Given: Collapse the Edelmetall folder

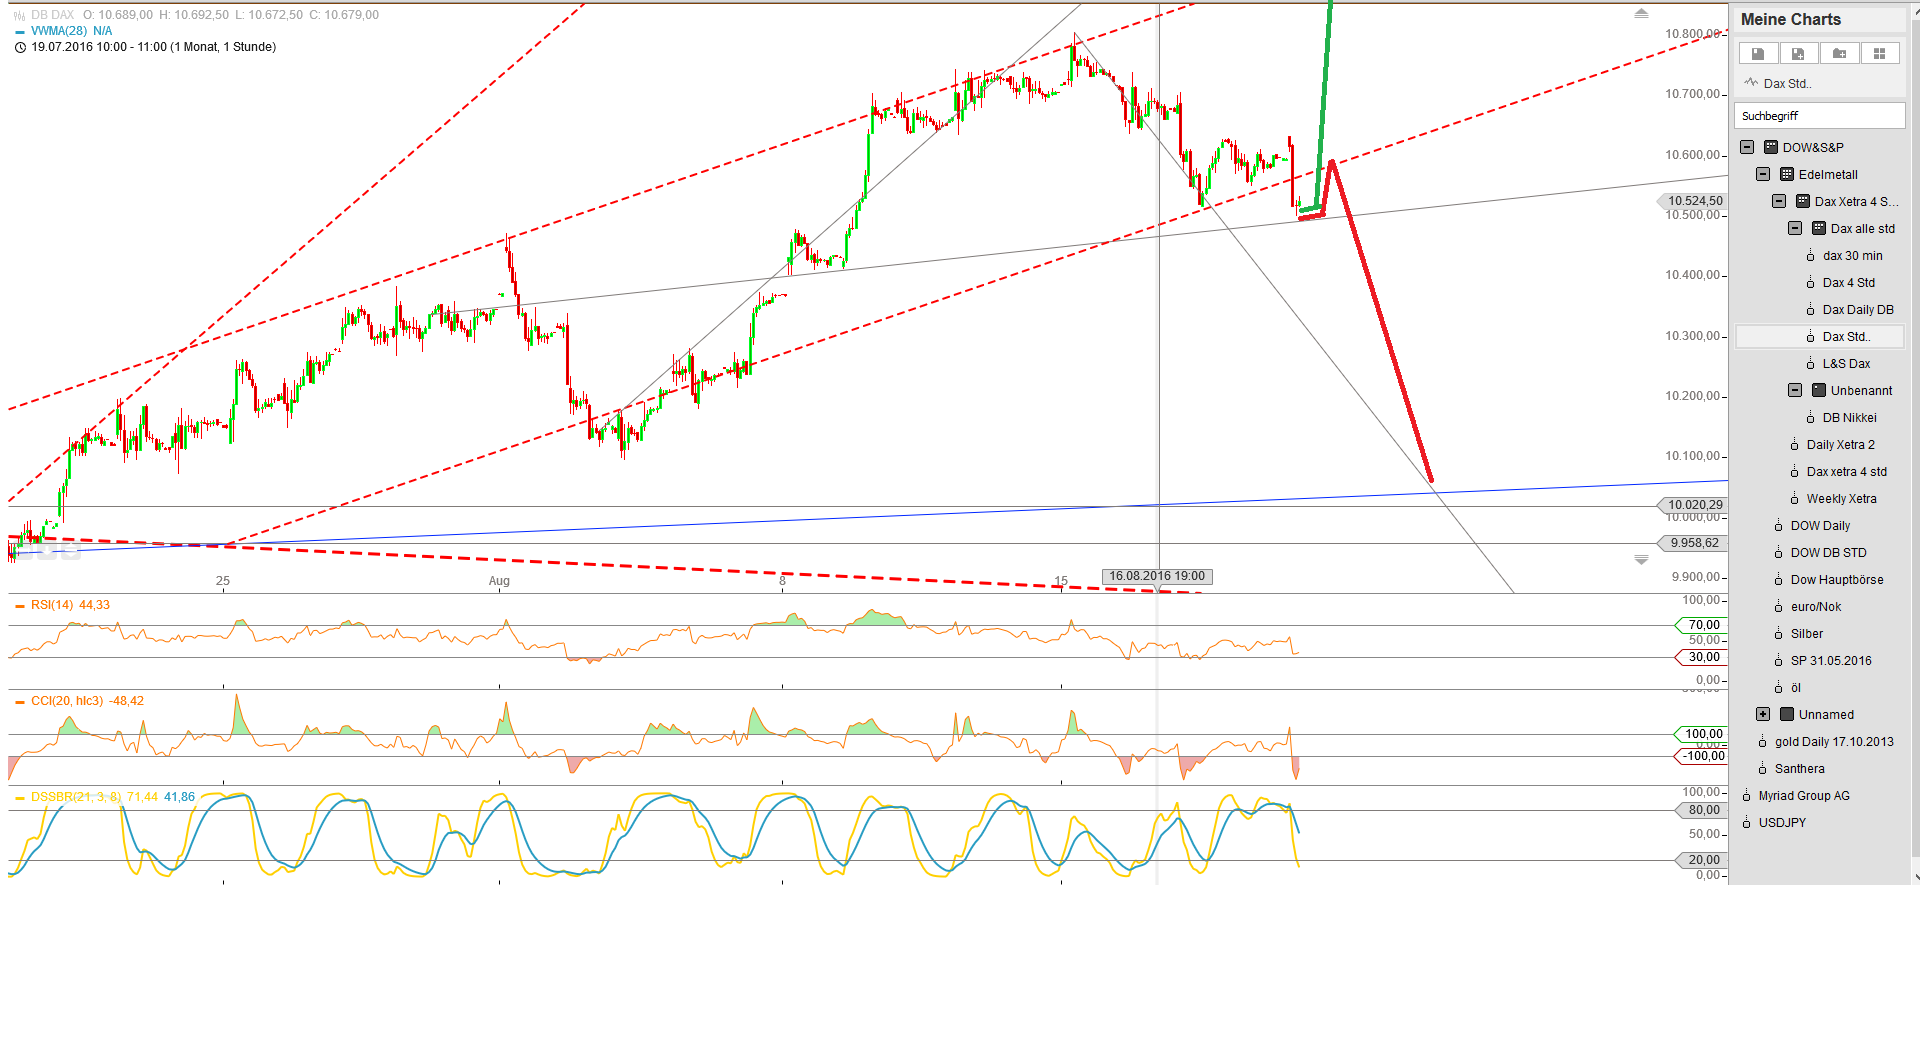Looking at the screenshot, I should tap(1763, 174).
